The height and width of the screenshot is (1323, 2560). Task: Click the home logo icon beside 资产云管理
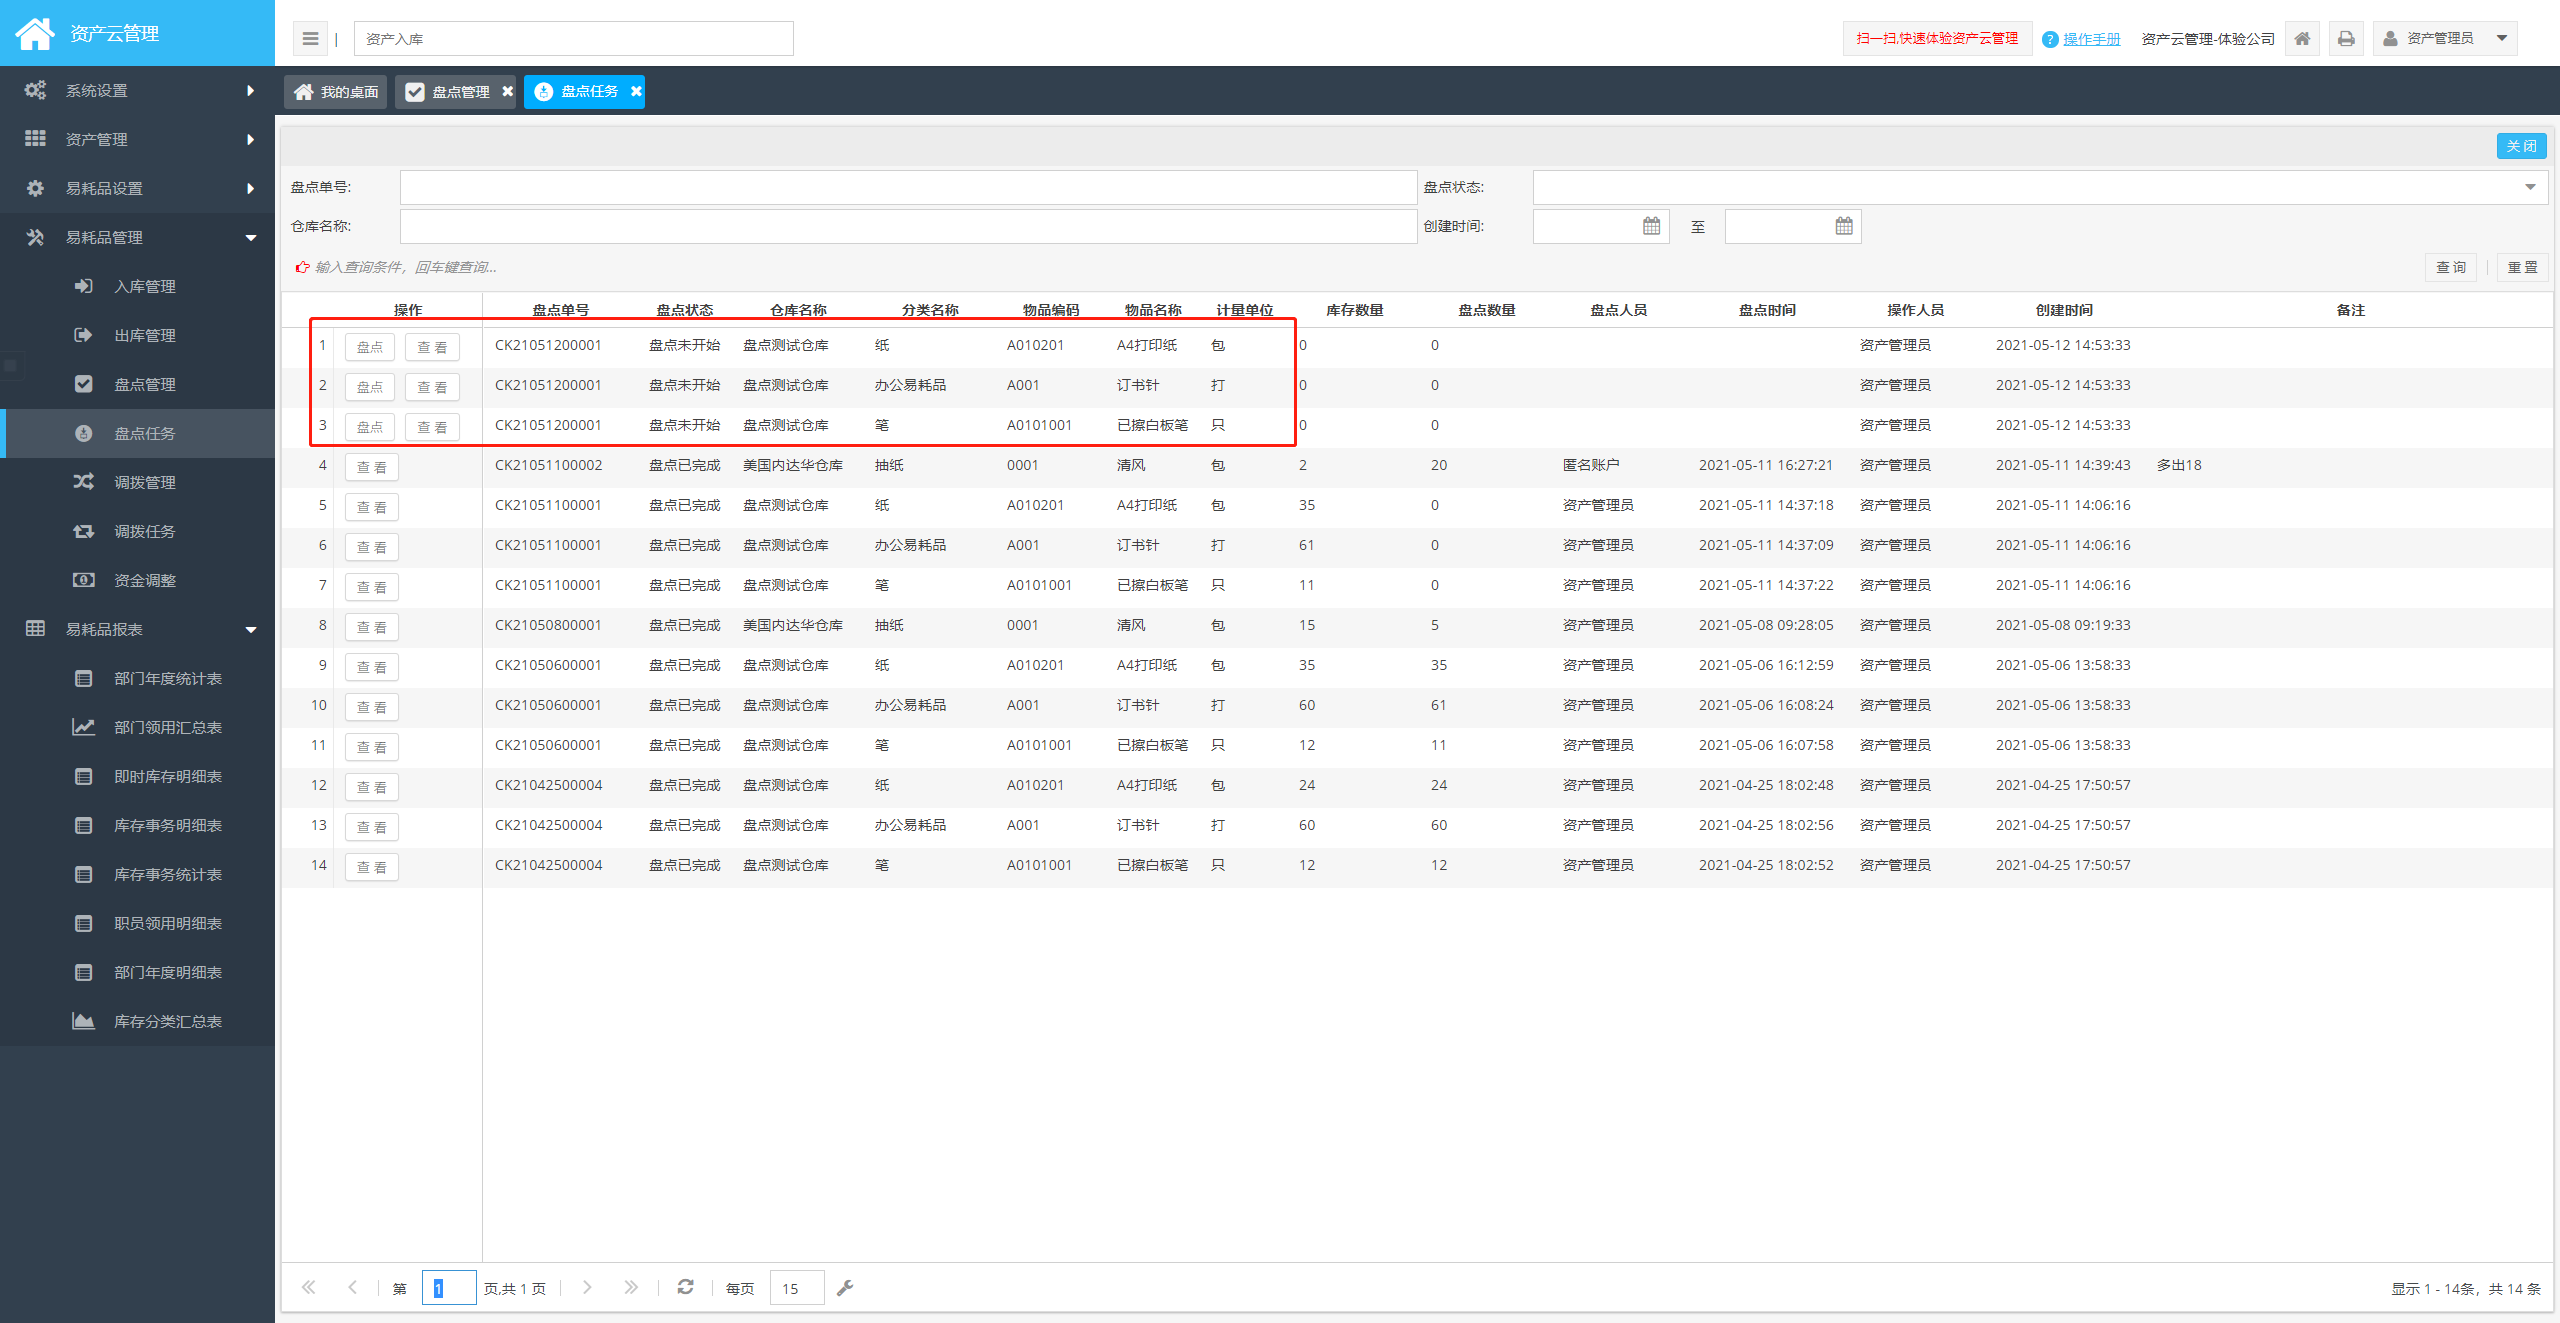[35, 33]
